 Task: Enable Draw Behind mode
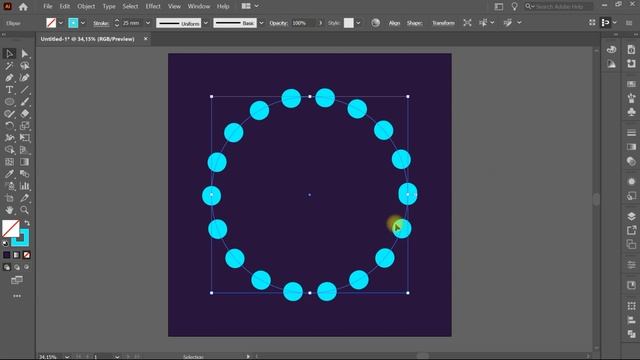tap(17, 267)
